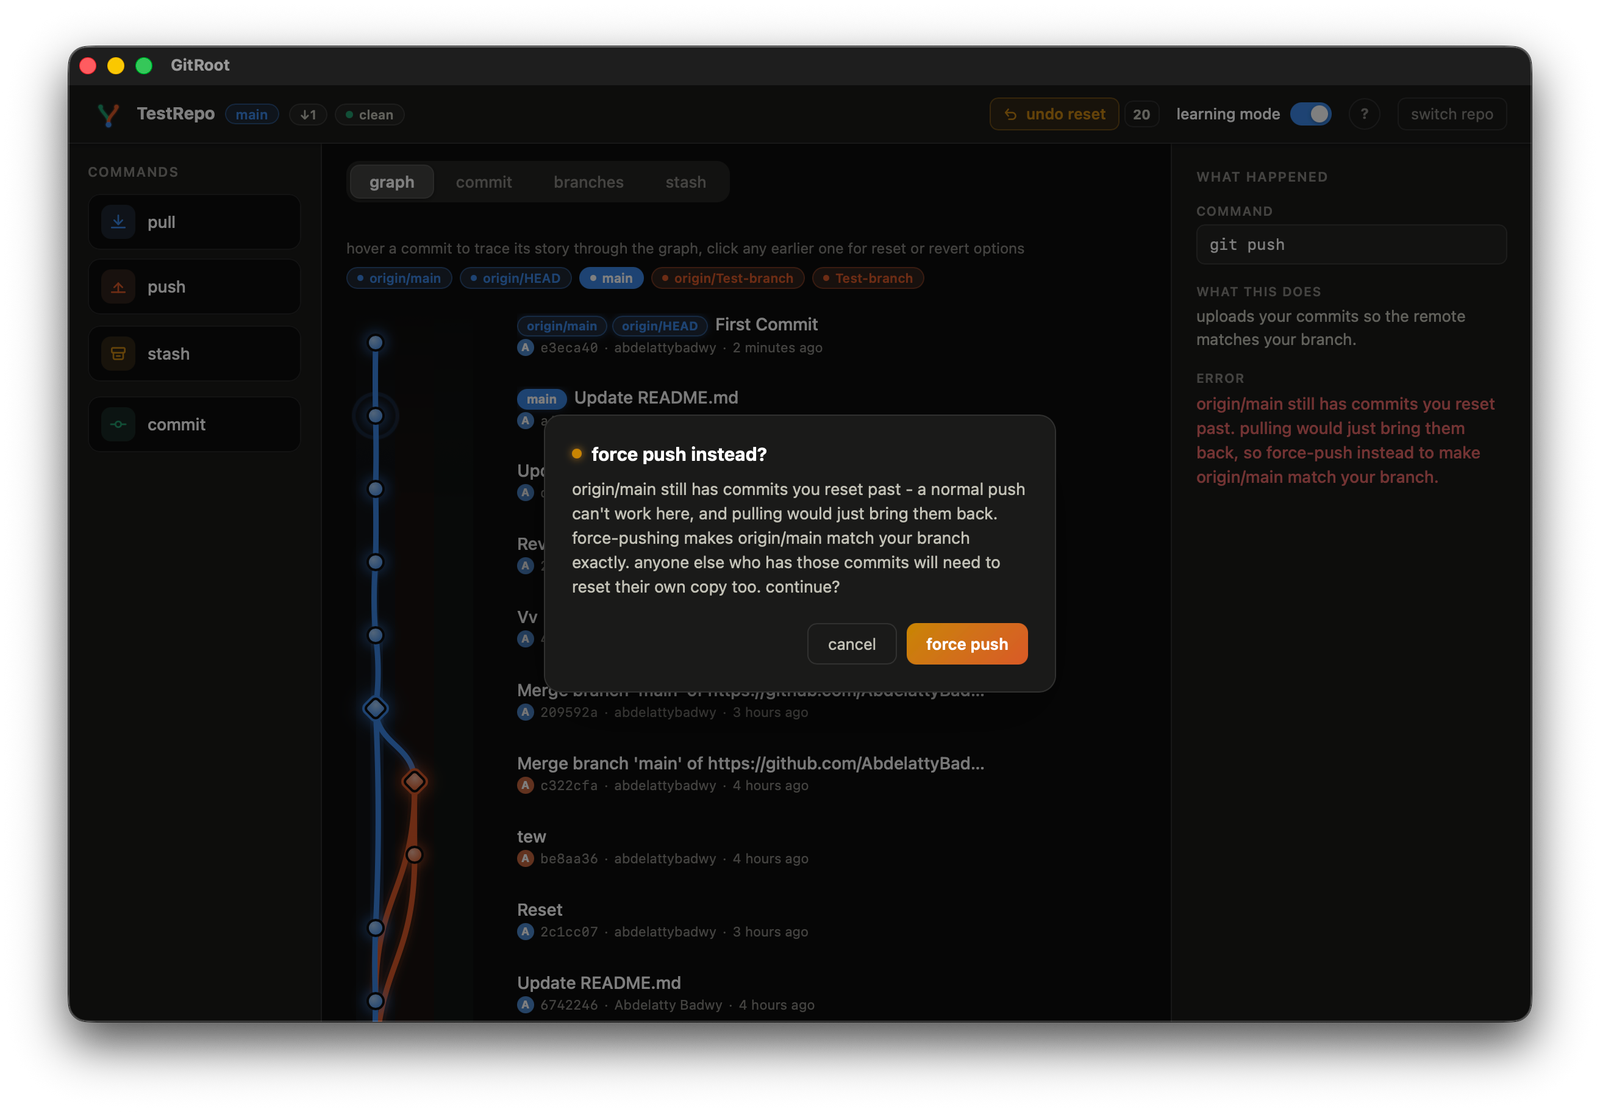
Task: Toggle the main branch filter chip
Action: coord(611,278)
